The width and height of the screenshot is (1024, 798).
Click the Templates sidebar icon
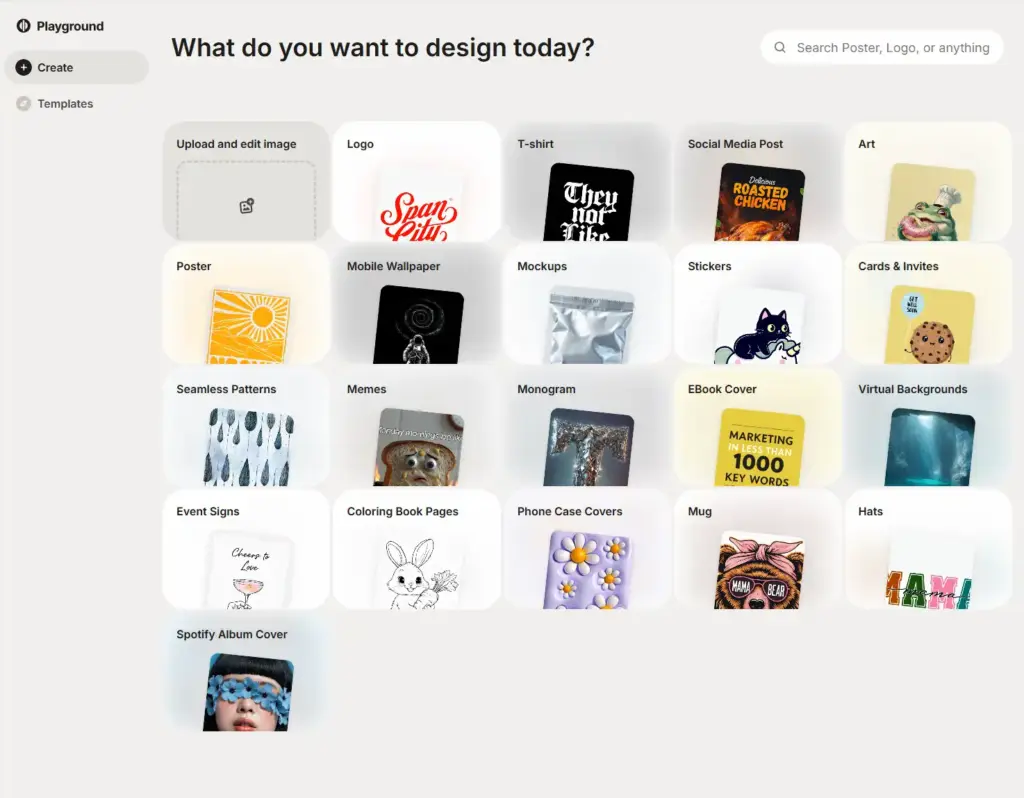pos(24,103)
